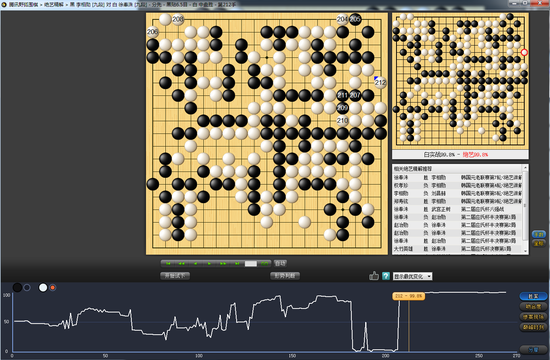This screenshot has height=360, width=550.
Task: Rewind several moves with the double left arrows
Action: [x=182, y=264]
